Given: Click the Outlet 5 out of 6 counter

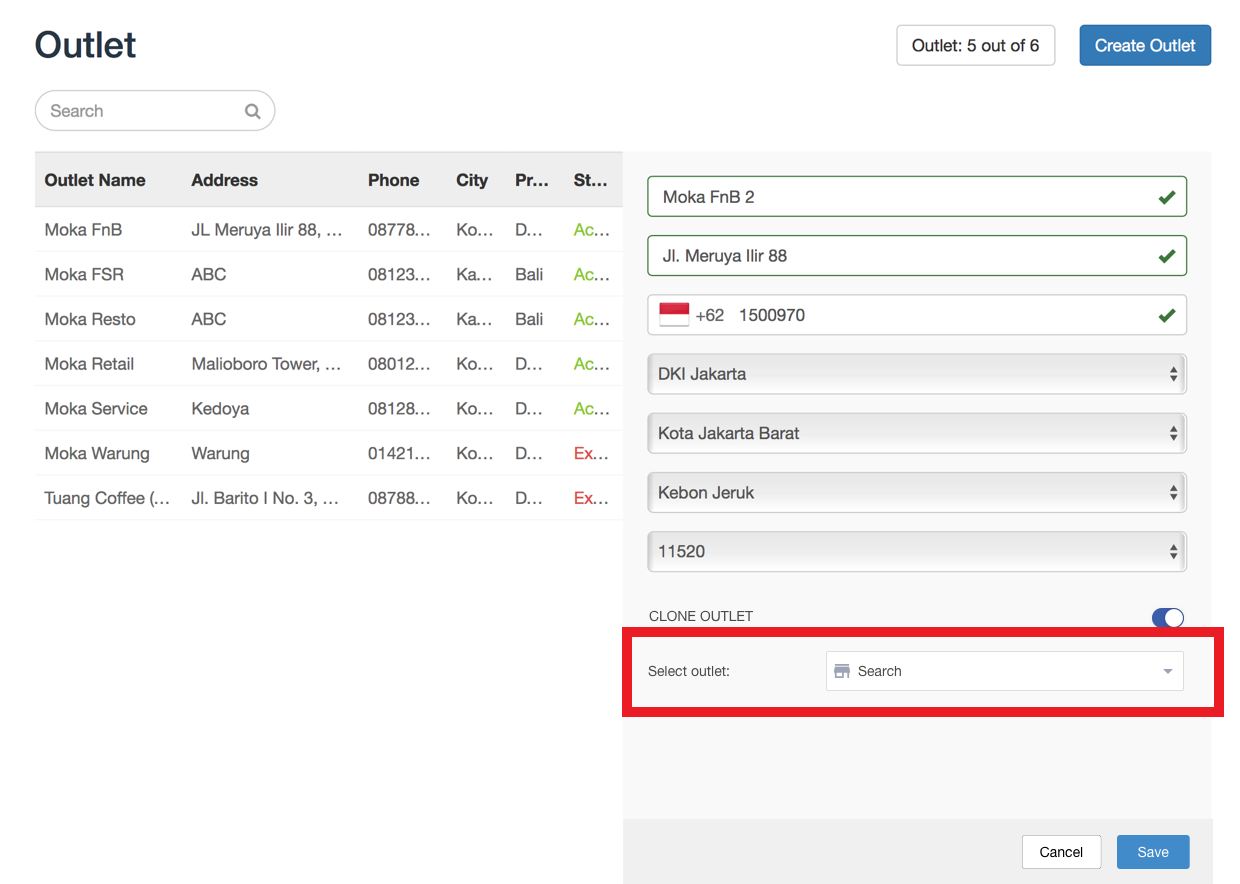Looking at the screenshot, I should coord(975,46).
